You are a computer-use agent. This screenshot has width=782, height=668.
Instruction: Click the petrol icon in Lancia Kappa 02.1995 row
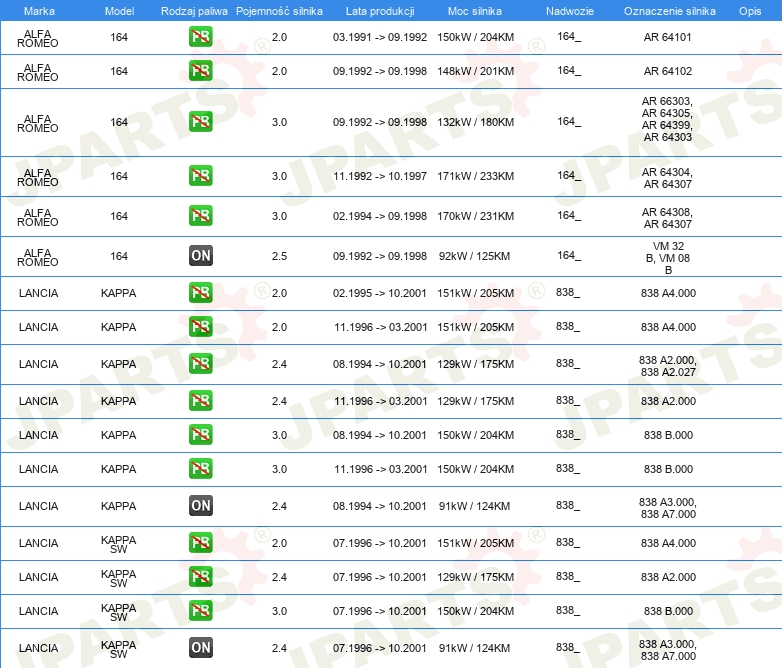[200, 292]
